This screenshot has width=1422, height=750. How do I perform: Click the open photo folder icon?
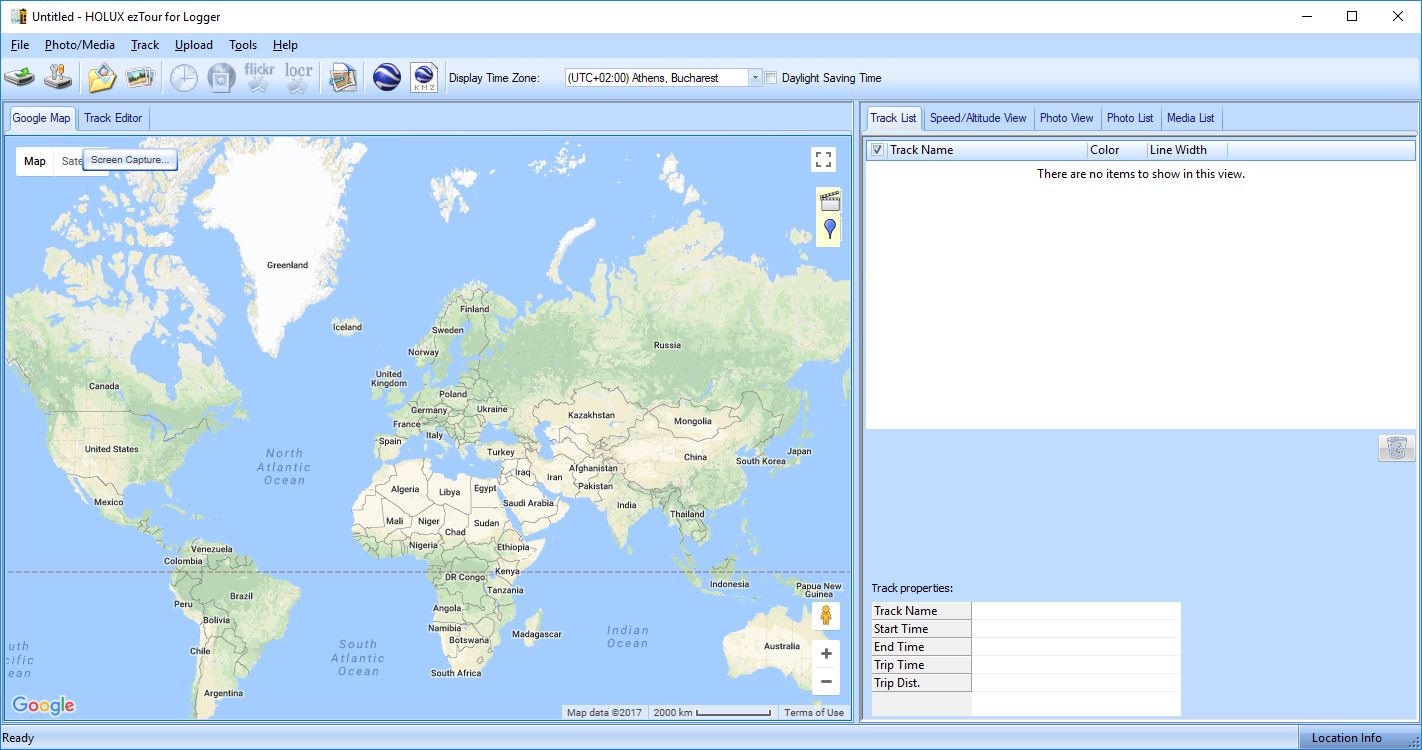(102, 77)
